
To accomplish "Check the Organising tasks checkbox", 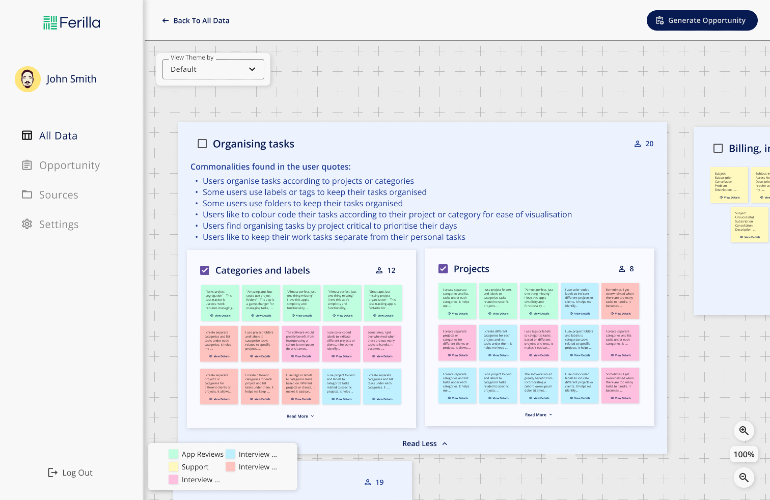I will pos(202,143).
